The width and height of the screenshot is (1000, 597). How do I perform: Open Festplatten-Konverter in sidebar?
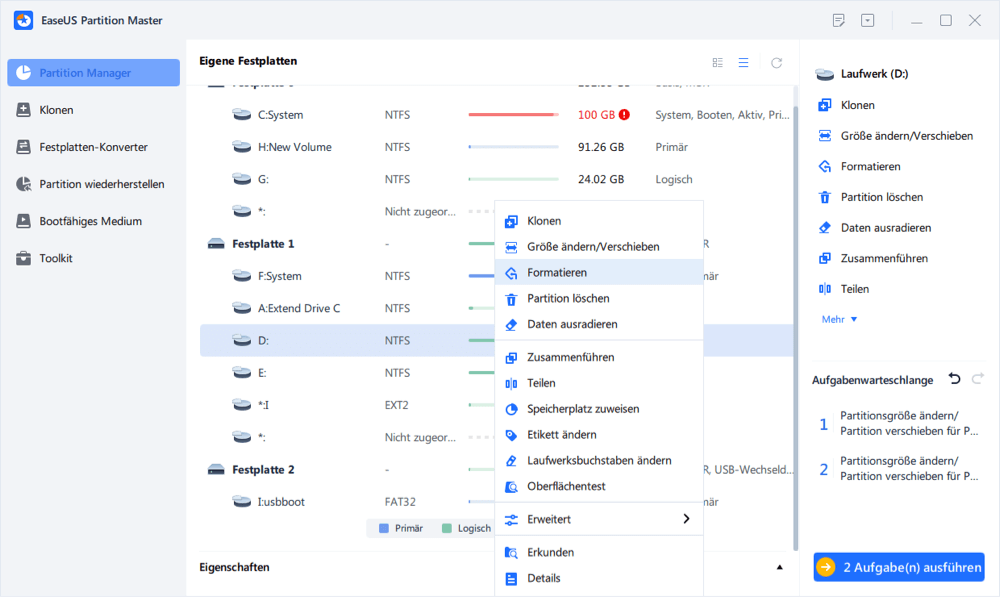tap(94, 147)
